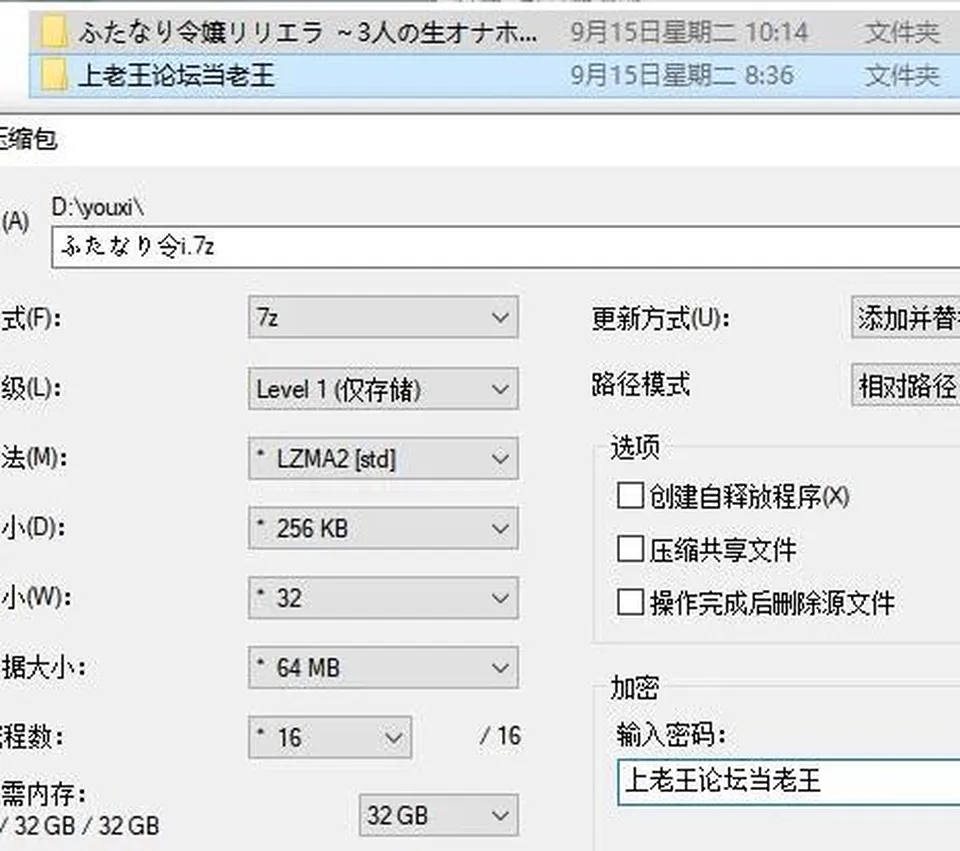Open the 7z archive format dropdown

click(383, 317)
